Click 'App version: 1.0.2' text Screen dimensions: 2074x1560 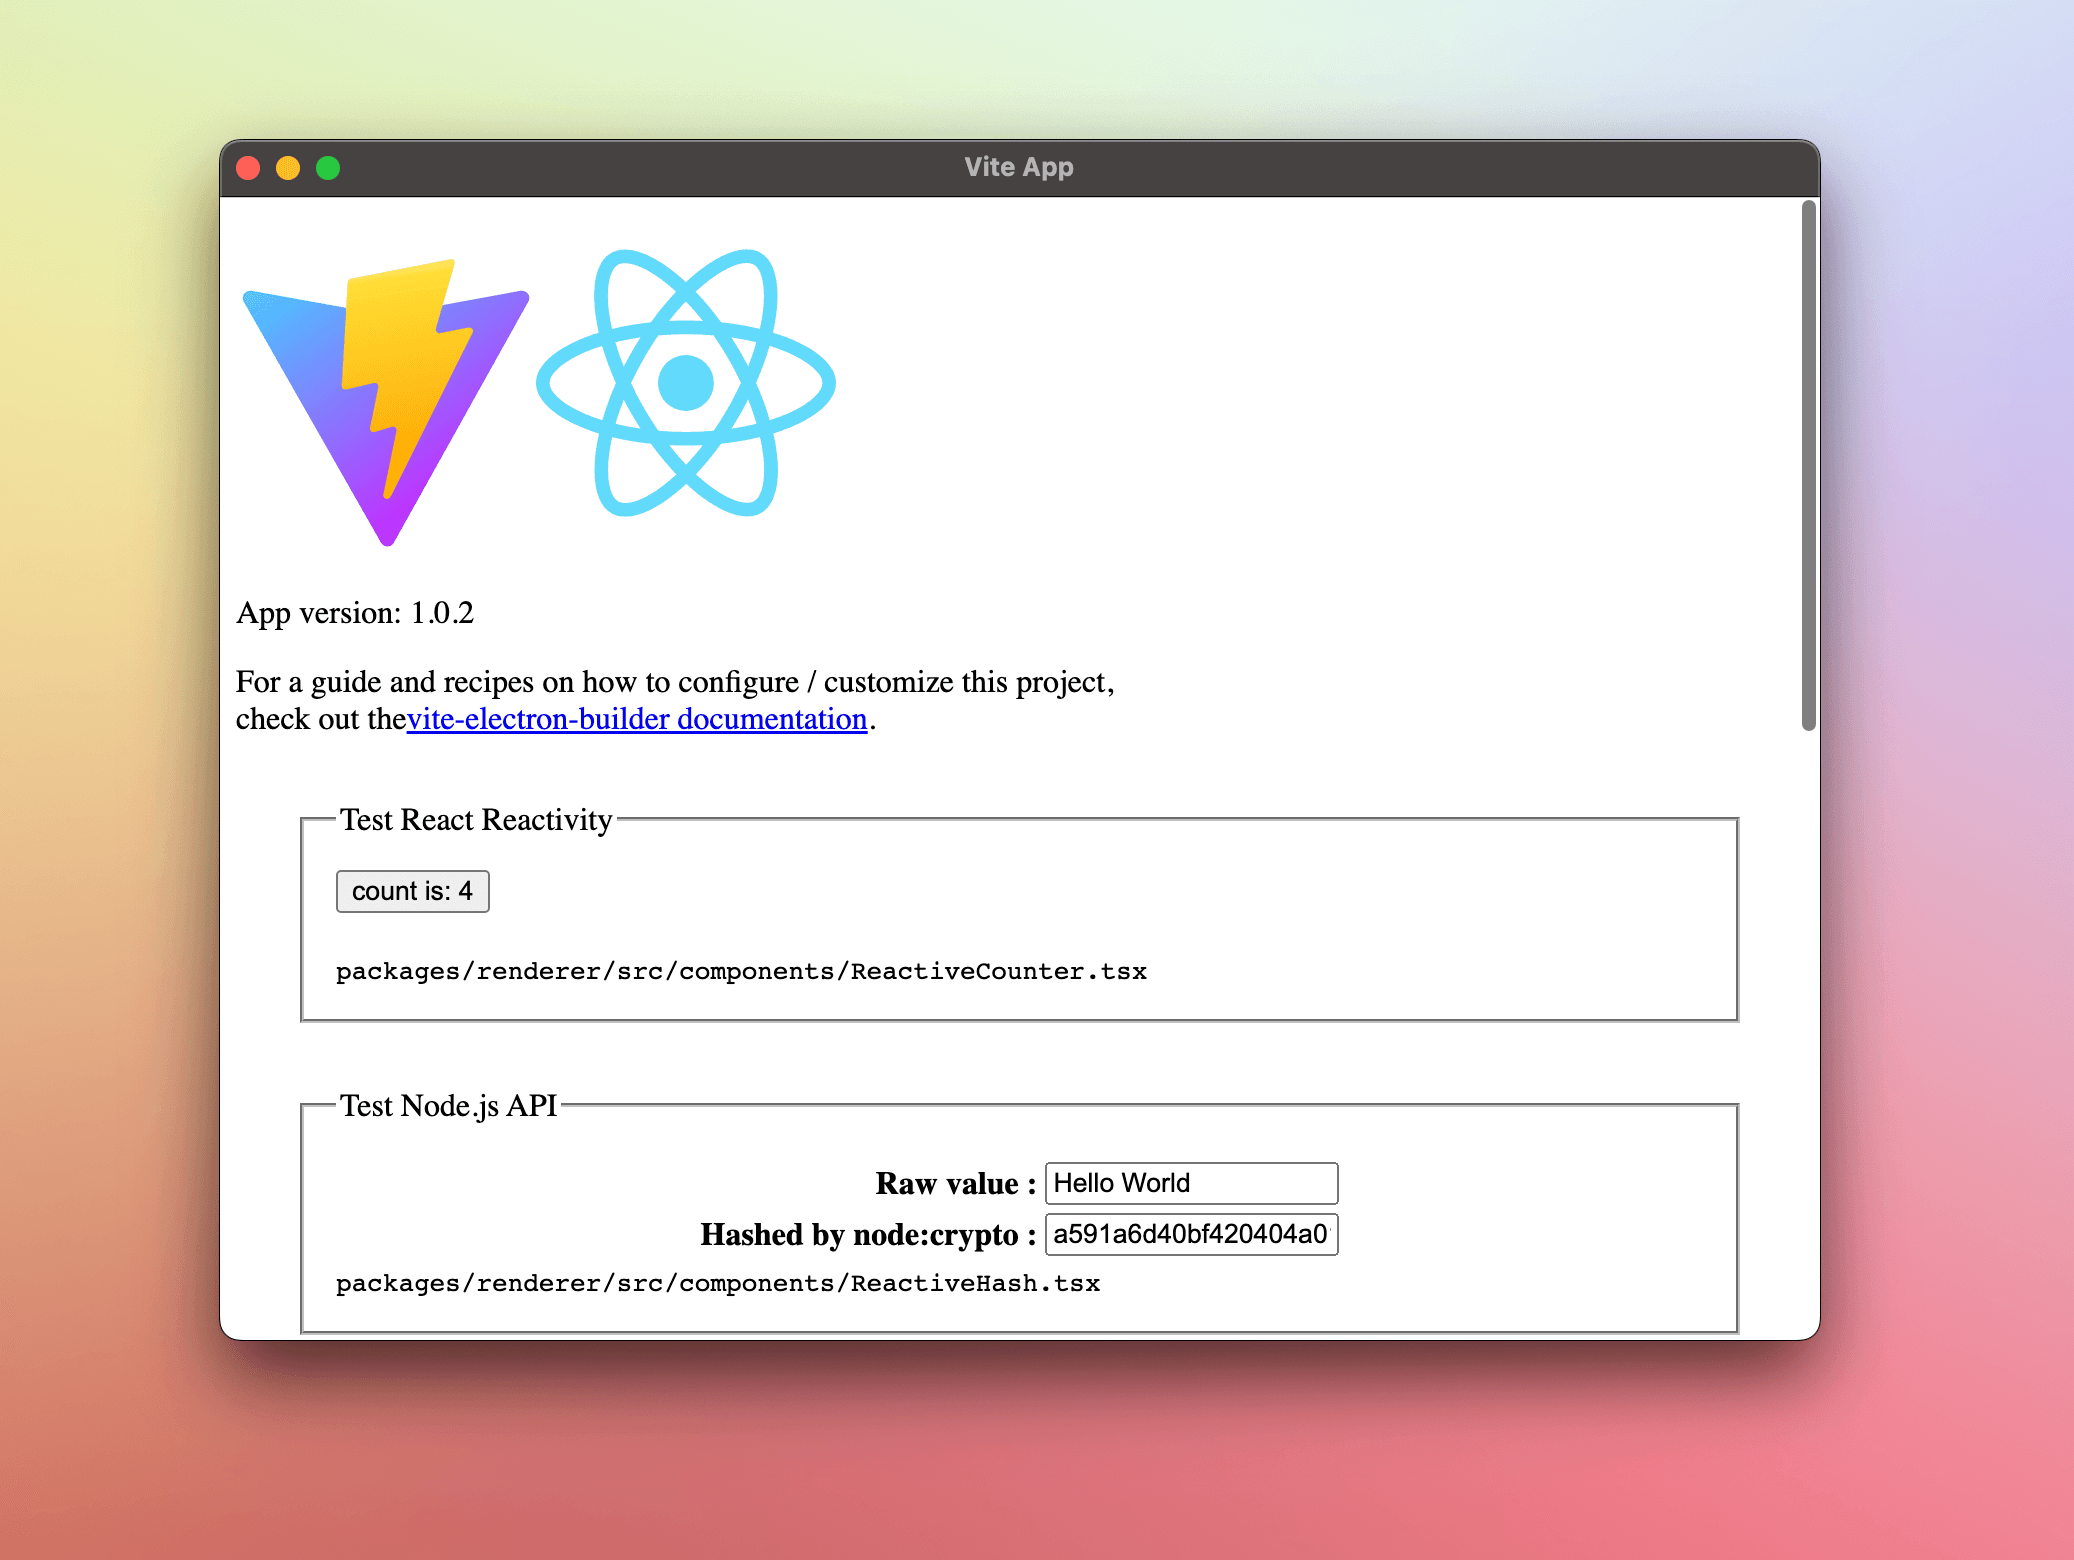(355, 612)
